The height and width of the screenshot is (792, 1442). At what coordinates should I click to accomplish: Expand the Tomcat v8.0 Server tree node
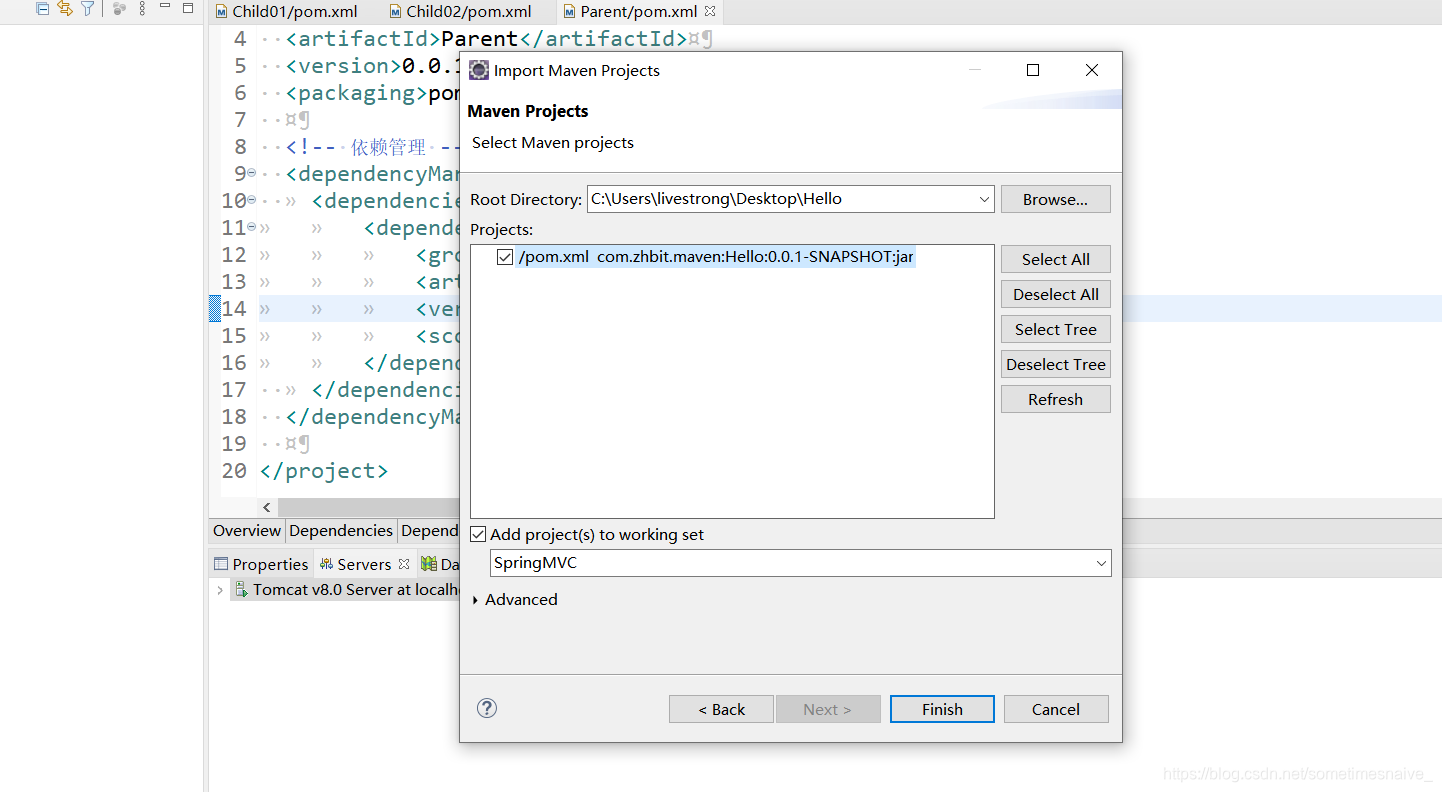(220, 590)
